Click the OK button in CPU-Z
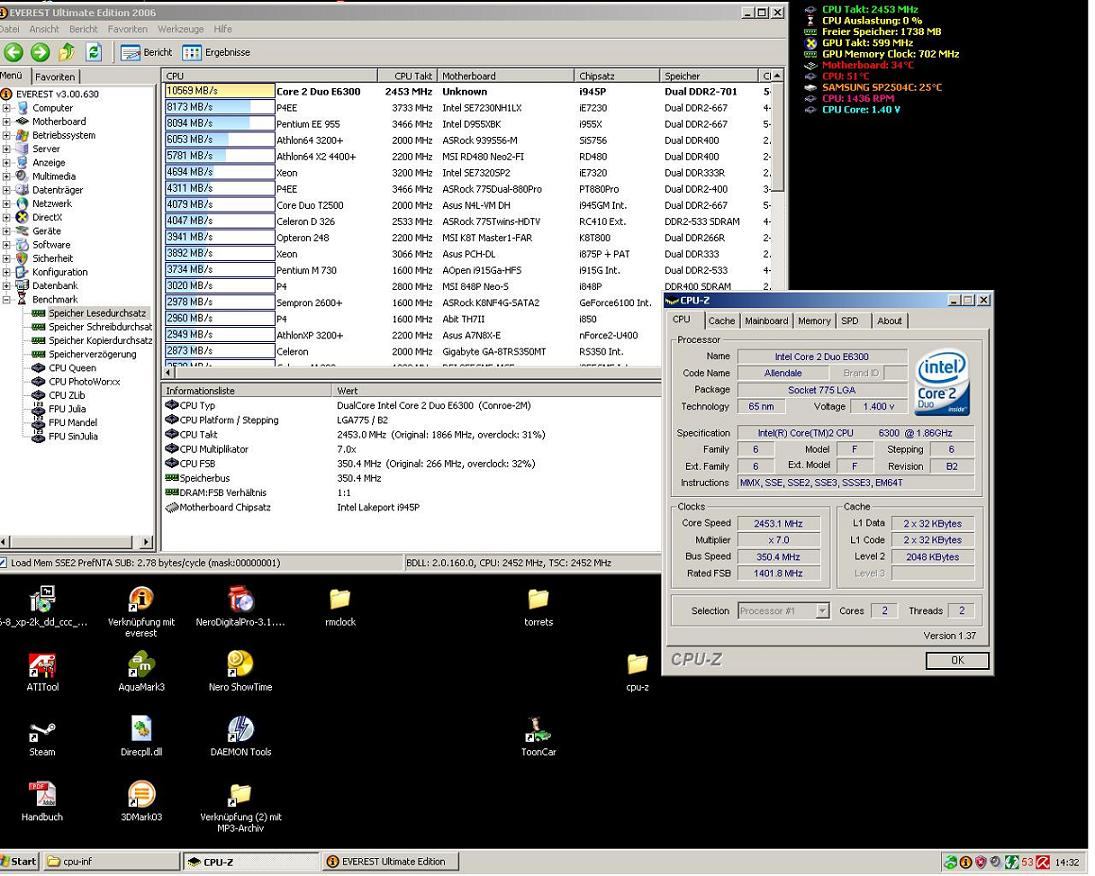This screenshot has width=1095, height=876. 957,661
